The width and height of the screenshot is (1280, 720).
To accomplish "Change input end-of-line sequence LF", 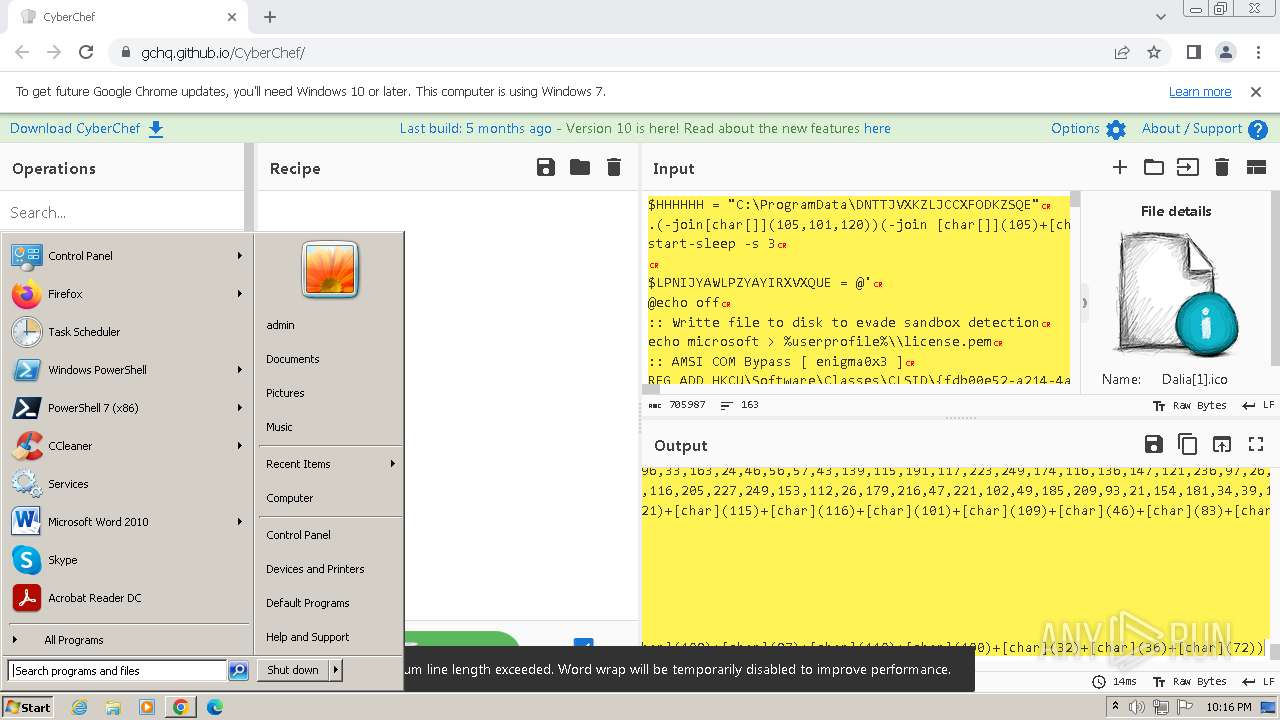I will pyautogui.click(x=1258, y=406).
